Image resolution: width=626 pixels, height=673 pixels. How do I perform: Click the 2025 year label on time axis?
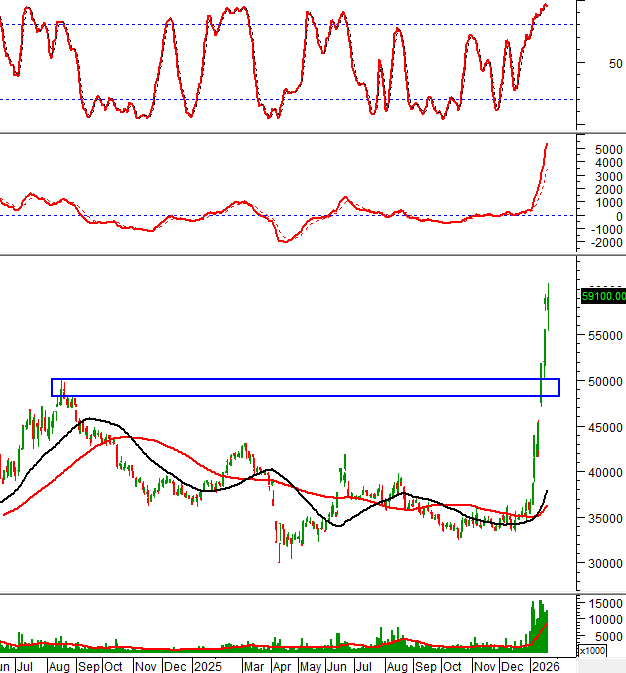coord(208,666)
